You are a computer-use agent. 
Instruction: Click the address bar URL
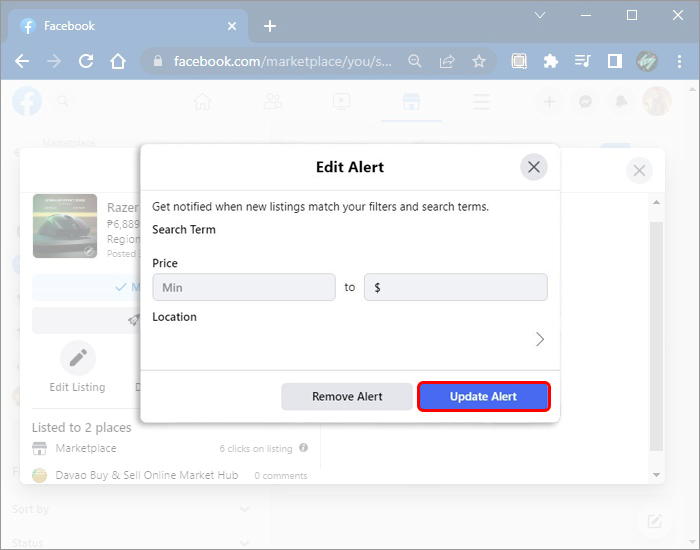pos(282,61)
